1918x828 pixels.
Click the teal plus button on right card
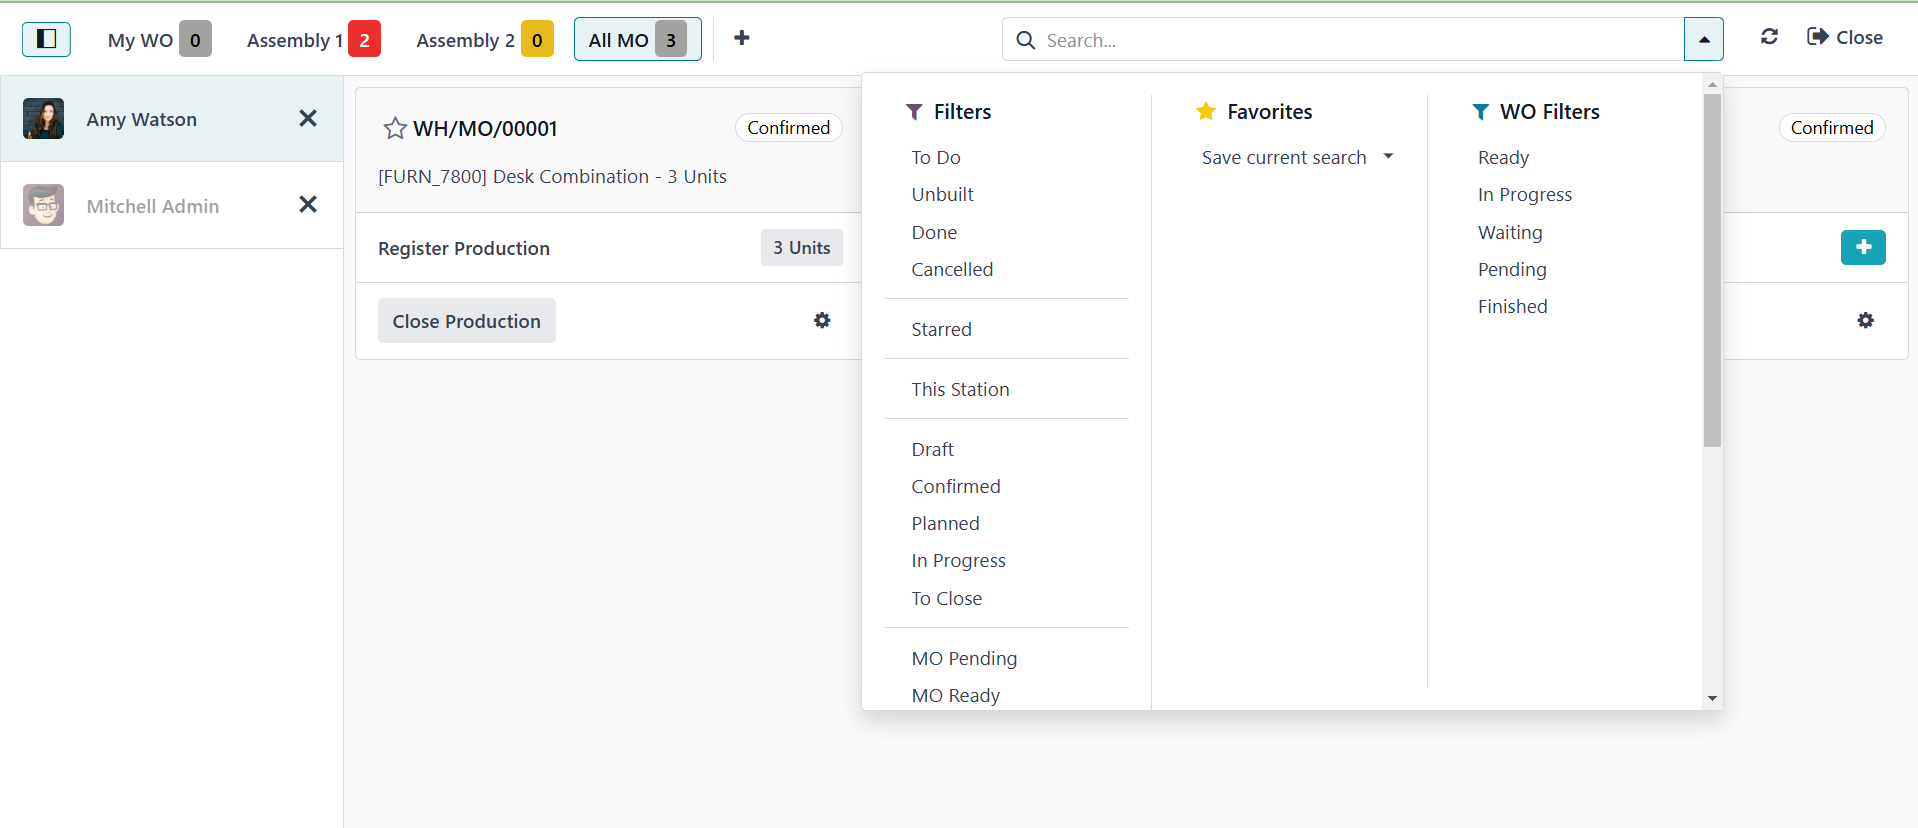tap(1862, 247)
